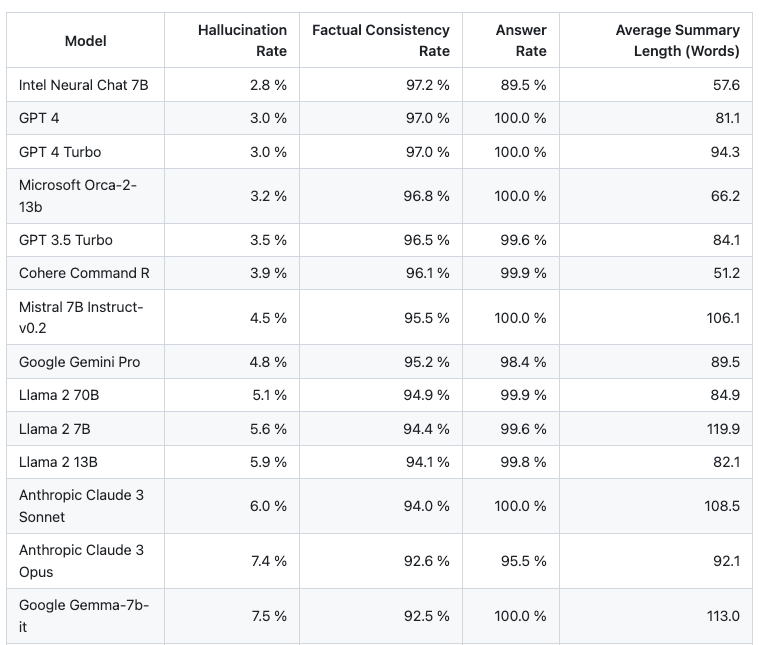Click the Hallucination Rate column header
This screenshot has height=645, width=762.
point(242,41)
